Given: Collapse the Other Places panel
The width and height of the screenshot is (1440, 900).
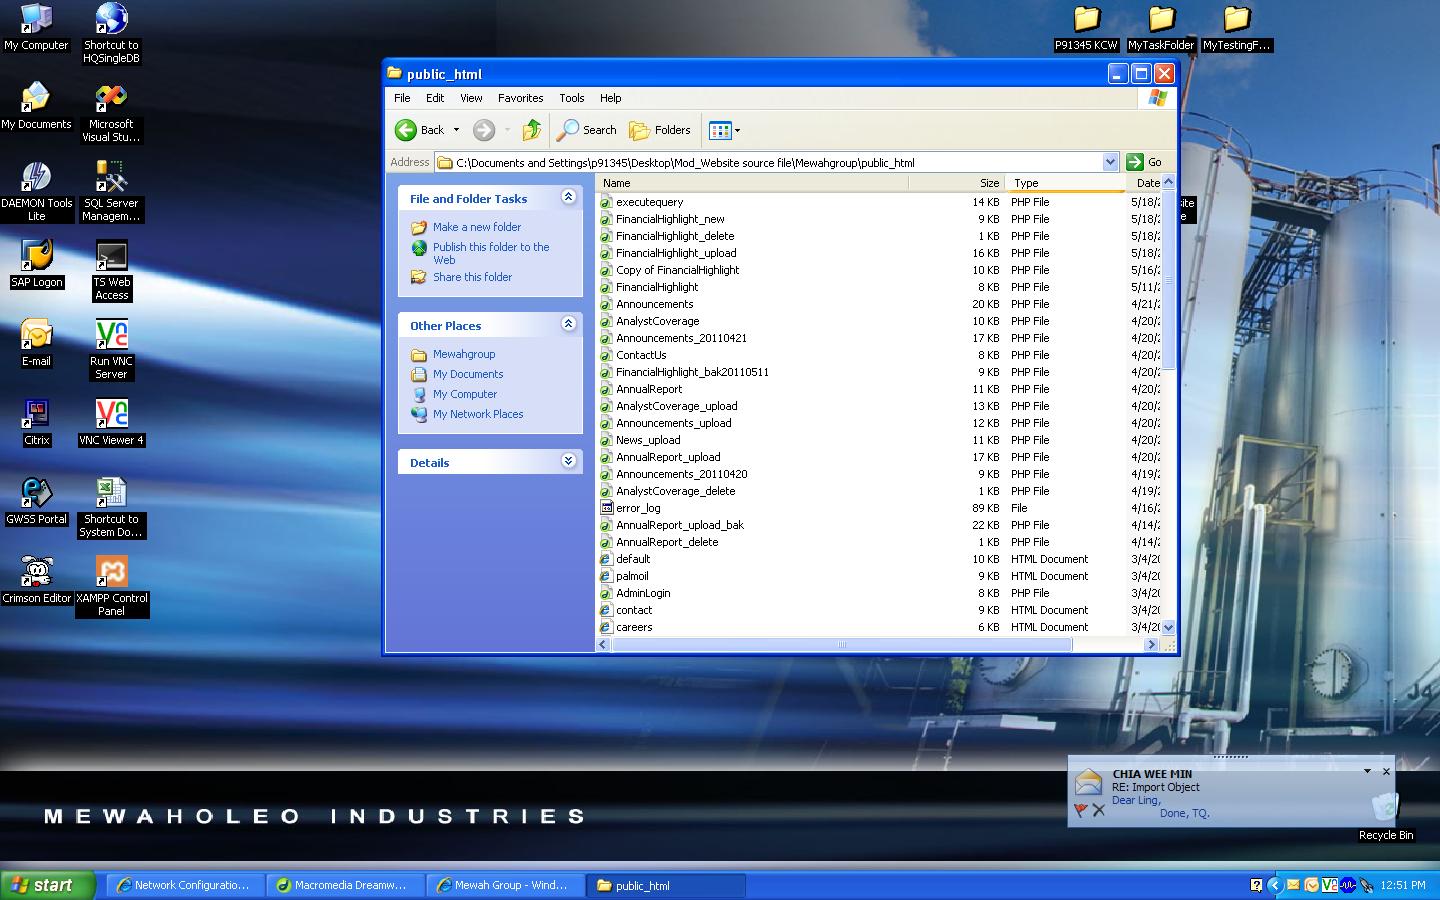Looking at the screenshot, I should (x=568, y=325).
